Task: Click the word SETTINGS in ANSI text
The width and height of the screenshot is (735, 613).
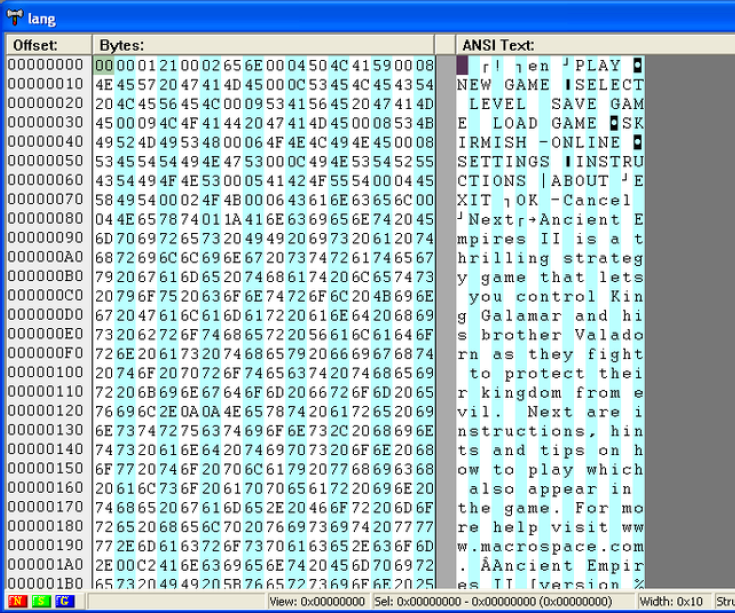Action: tap(503, 162)
